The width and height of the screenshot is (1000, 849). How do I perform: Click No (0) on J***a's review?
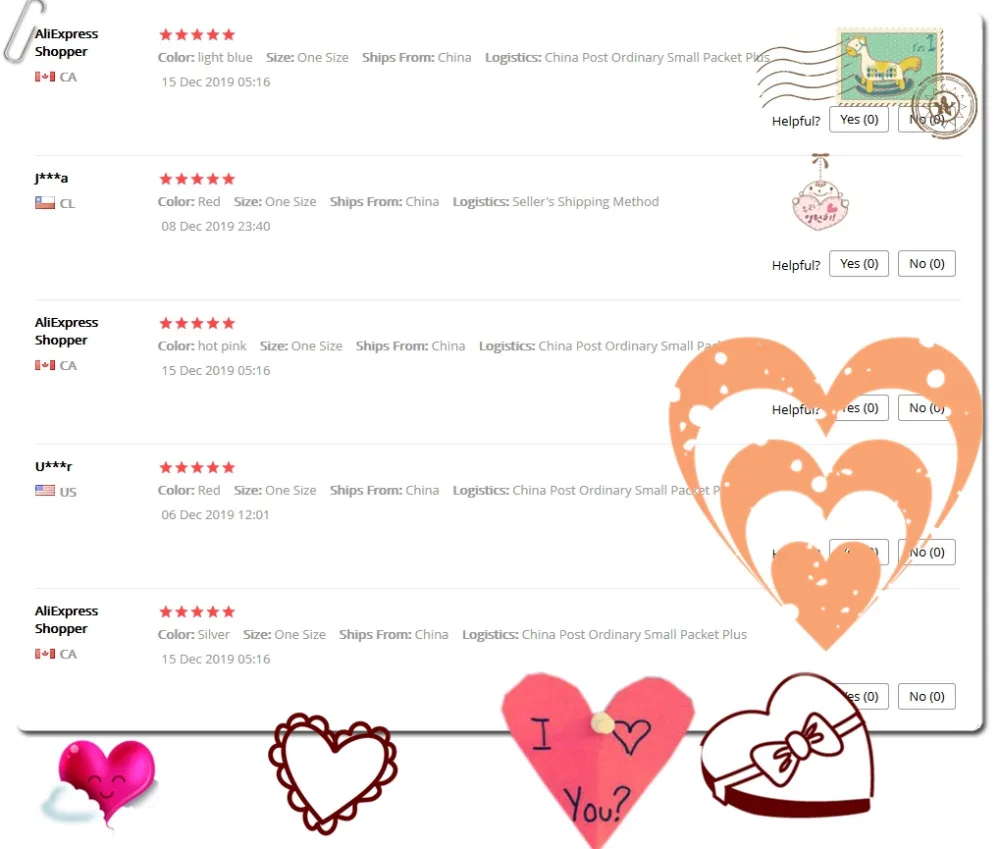pyautogui.click(x=927, y=263)
